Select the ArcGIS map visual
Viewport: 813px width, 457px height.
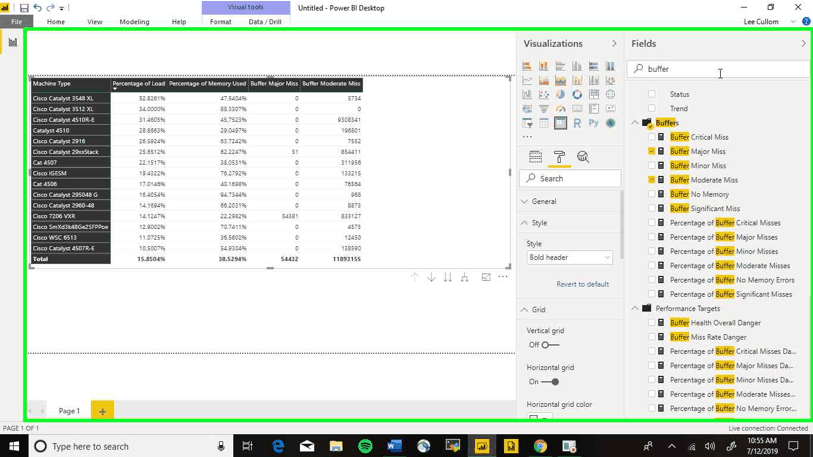point(610,123)
